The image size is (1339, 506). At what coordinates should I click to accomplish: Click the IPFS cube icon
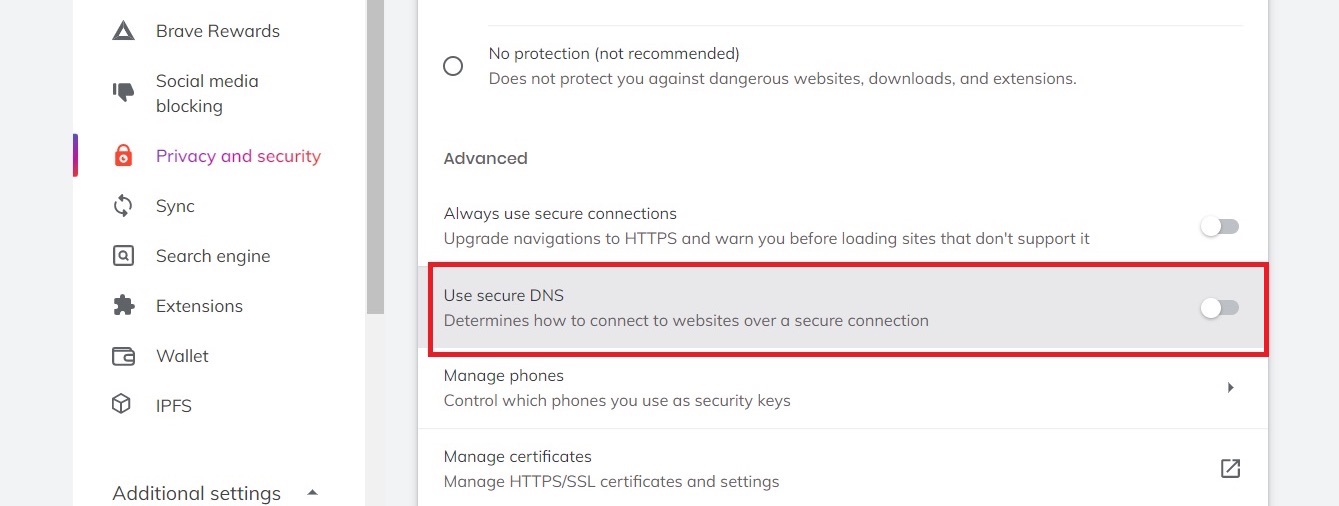(x=123, y=405)
